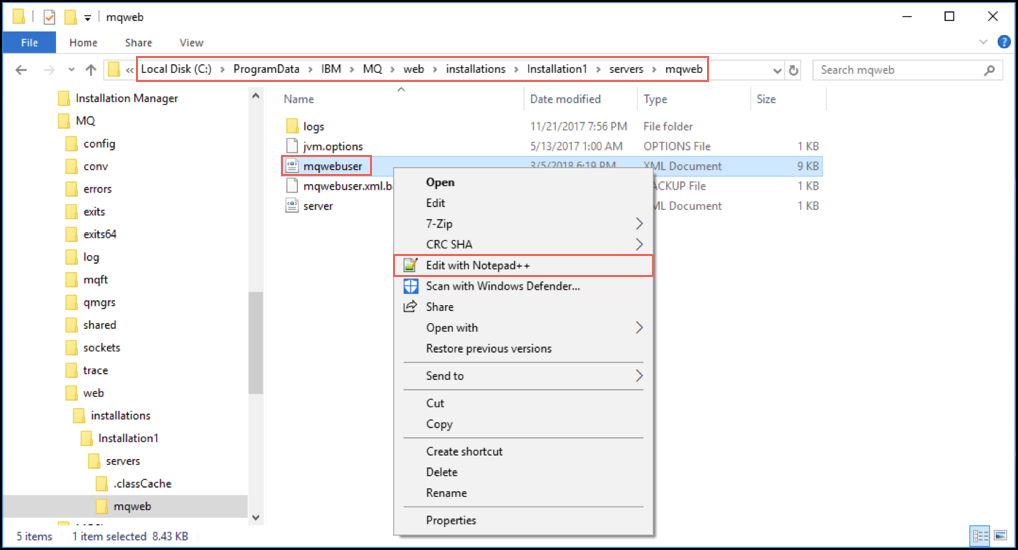Select Installation Manager in the tree
Viewport: 1018px width, 550px height.
pos(127,98)
